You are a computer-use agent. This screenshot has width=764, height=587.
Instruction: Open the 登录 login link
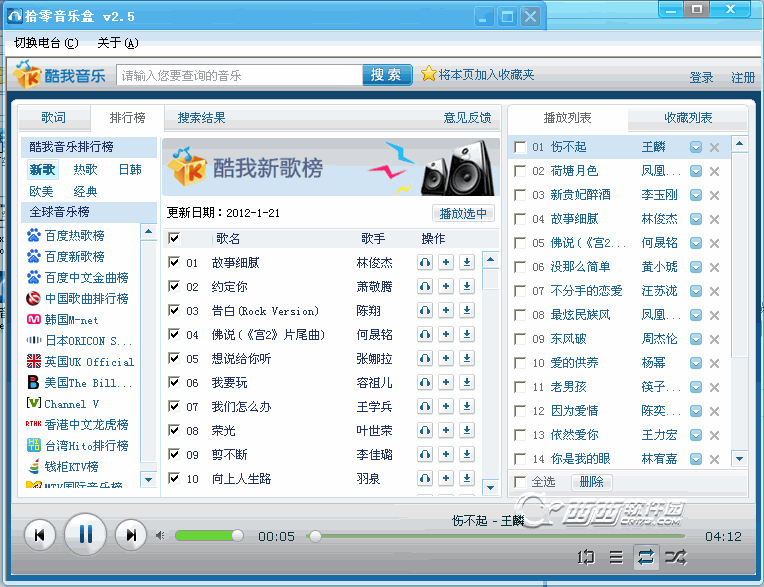click(701, 77)
